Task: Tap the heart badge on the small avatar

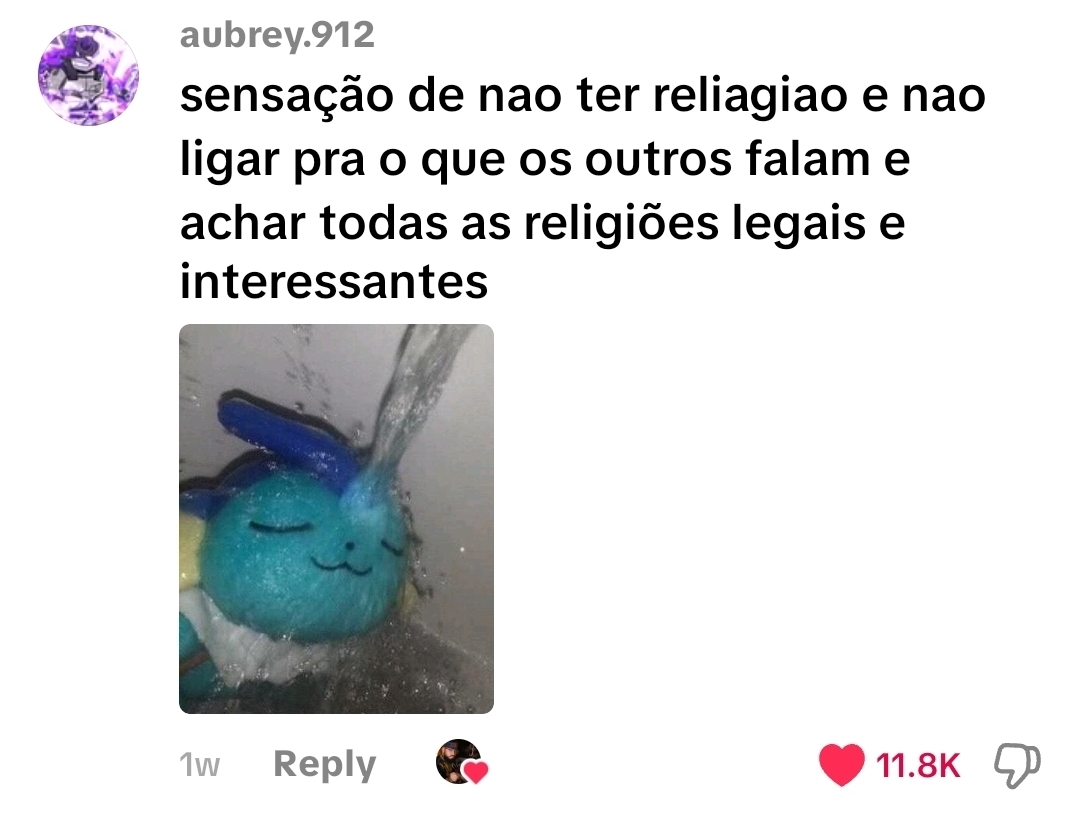Action: tap(475, 772)
